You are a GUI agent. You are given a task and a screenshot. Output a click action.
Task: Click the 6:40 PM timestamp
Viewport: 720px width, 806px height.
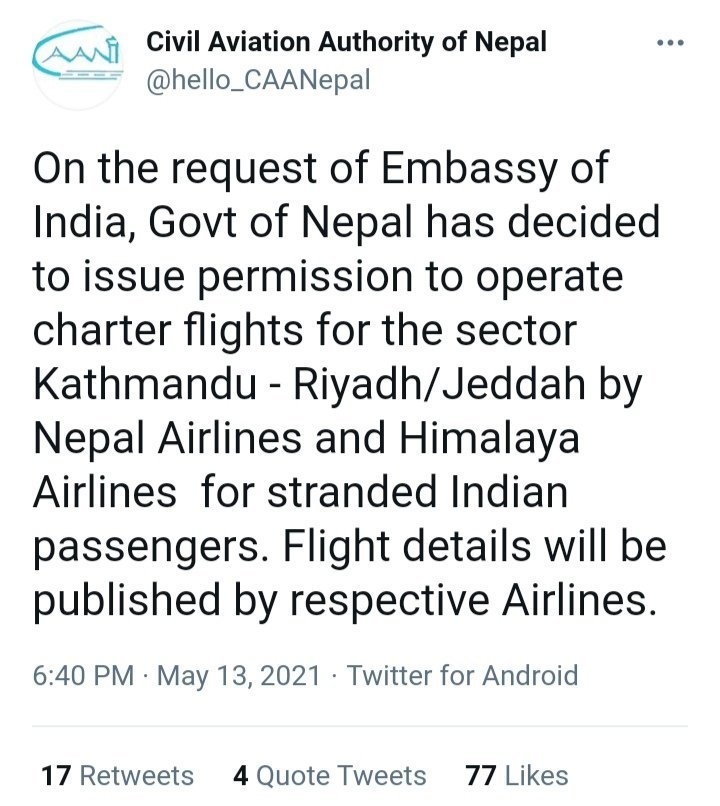pos(83,675)
